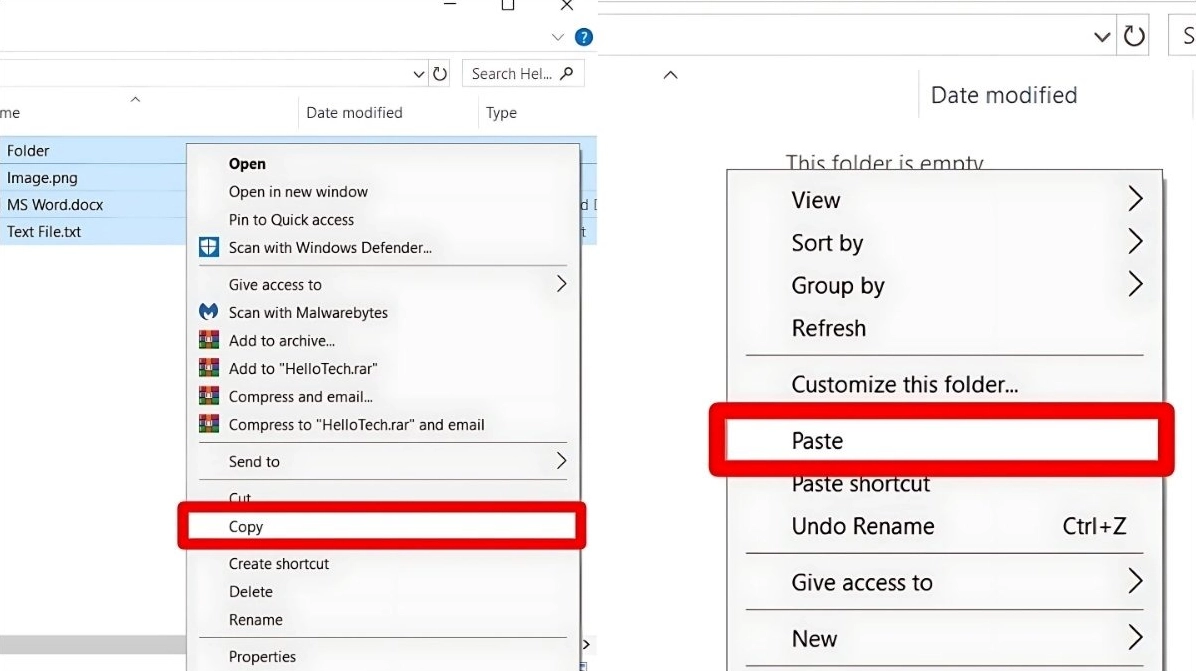The image size is (1196, 671).
Task: Expand the Give access to submenu arrow
Action: click(561, 284)
